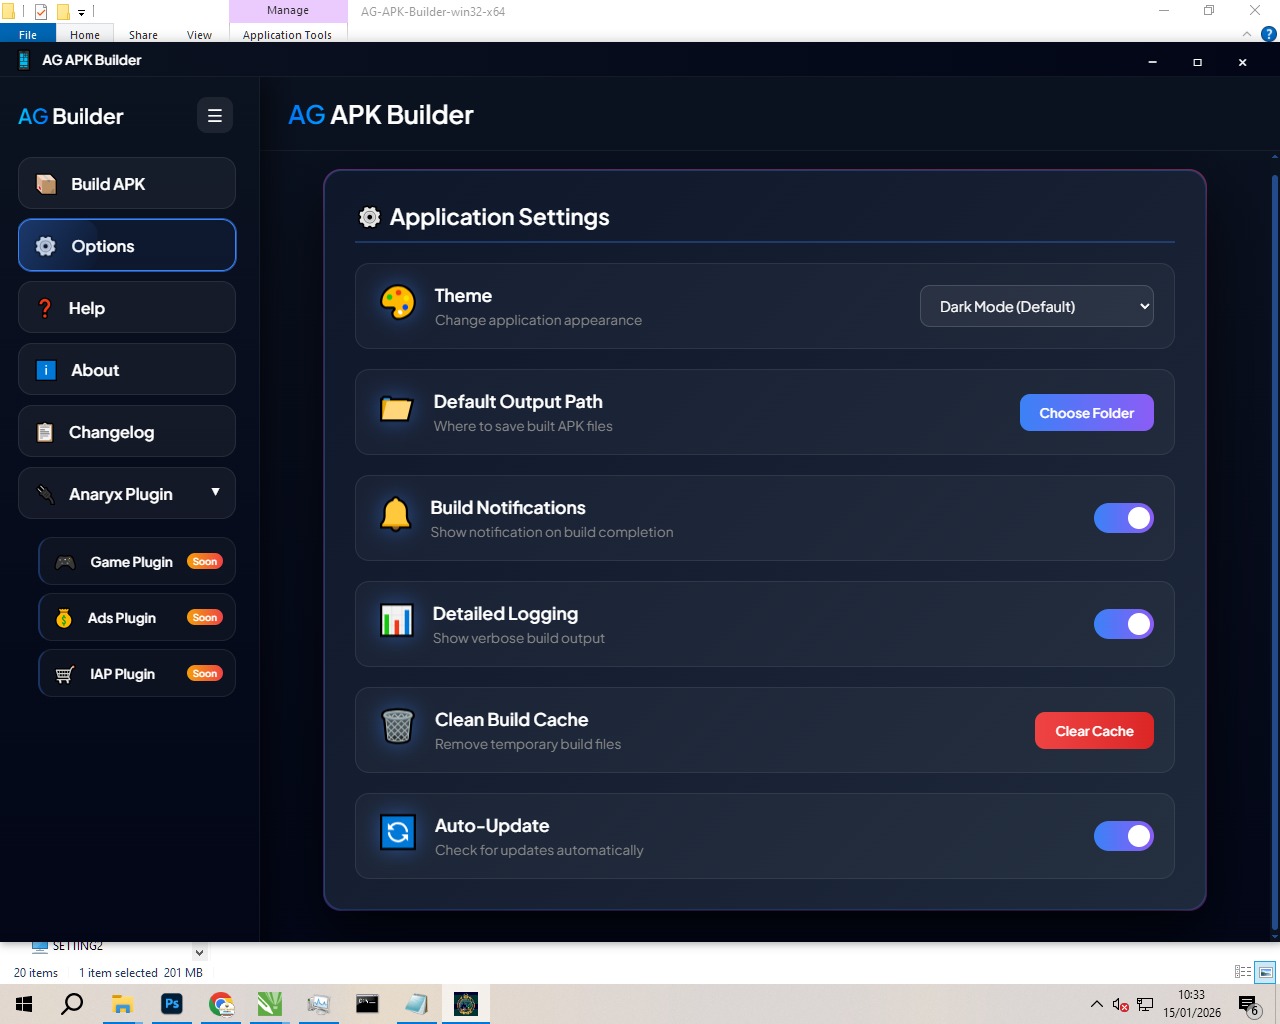The width and height of the screenshot is (1280, 1024).
Task: Disable the Detailed Logging switch
Action: tap(1124, 624)
